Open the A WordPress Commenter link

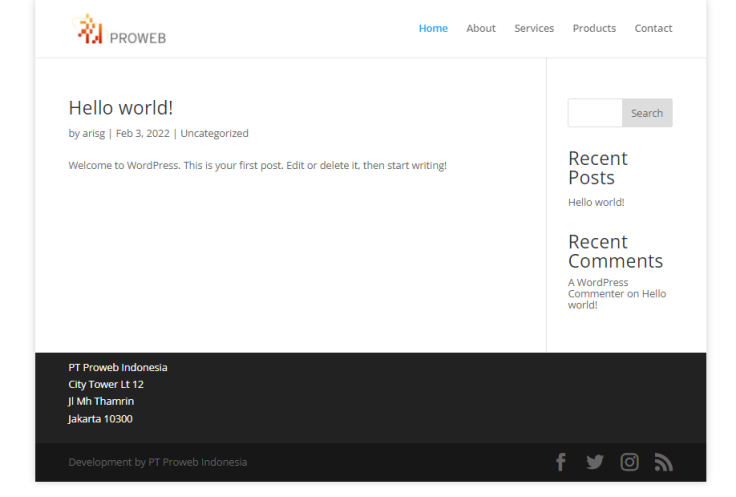tap(598, 288)
